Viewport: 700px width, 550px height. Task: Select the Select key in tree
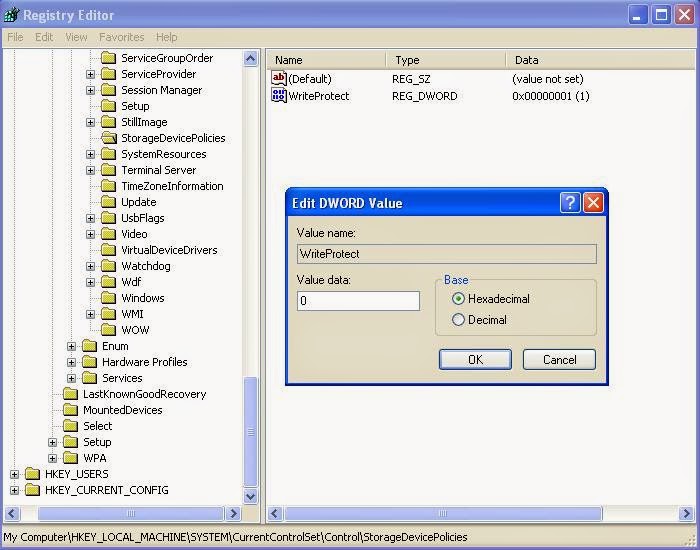pyautogui.click(x=98, y=426)
